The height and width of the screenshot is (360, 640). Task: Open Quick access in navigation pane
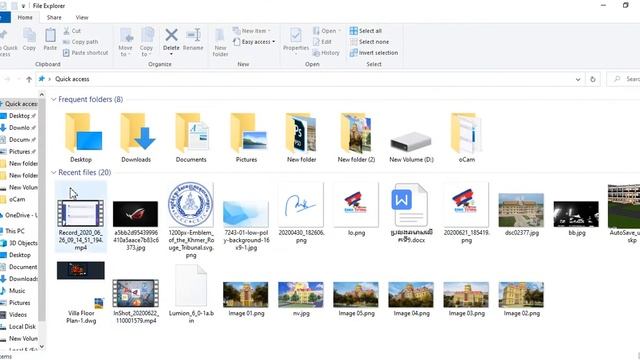point(19,104)
